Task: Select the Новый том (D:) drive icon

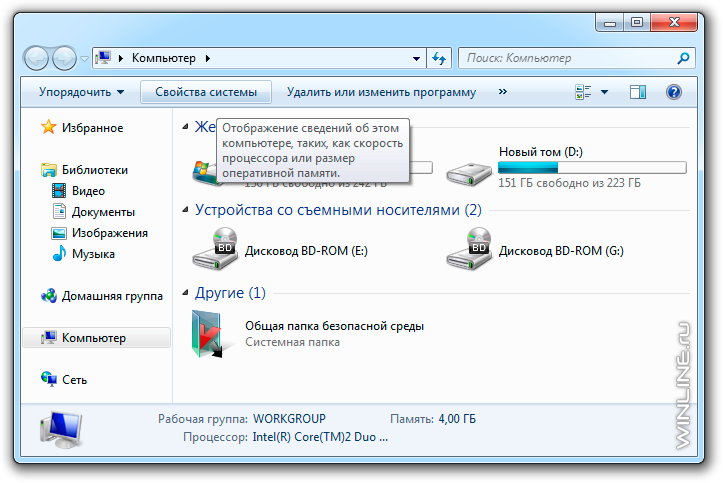Action: pyautogui.click(x=469, y=174)
